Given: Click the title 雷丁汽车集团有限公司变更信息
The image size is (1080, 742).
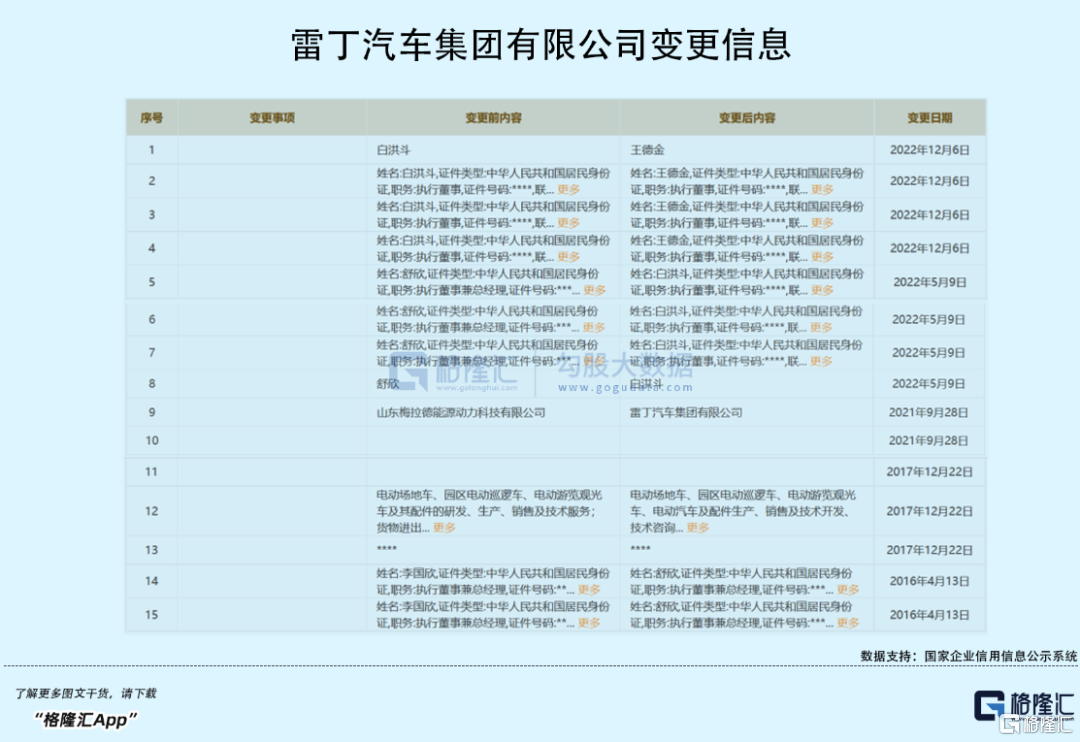Looking at the screenshot, I should point(541,45).
